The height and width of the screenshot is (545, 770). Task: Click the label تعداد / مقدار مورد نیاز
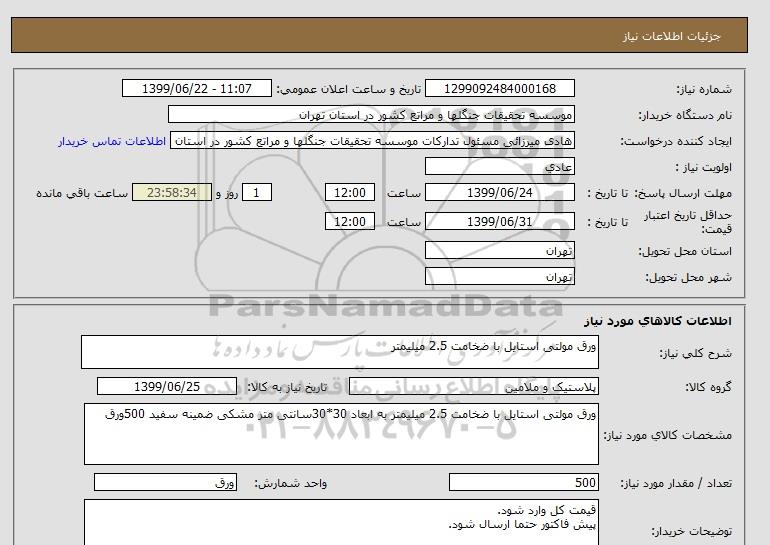point(676,484)
